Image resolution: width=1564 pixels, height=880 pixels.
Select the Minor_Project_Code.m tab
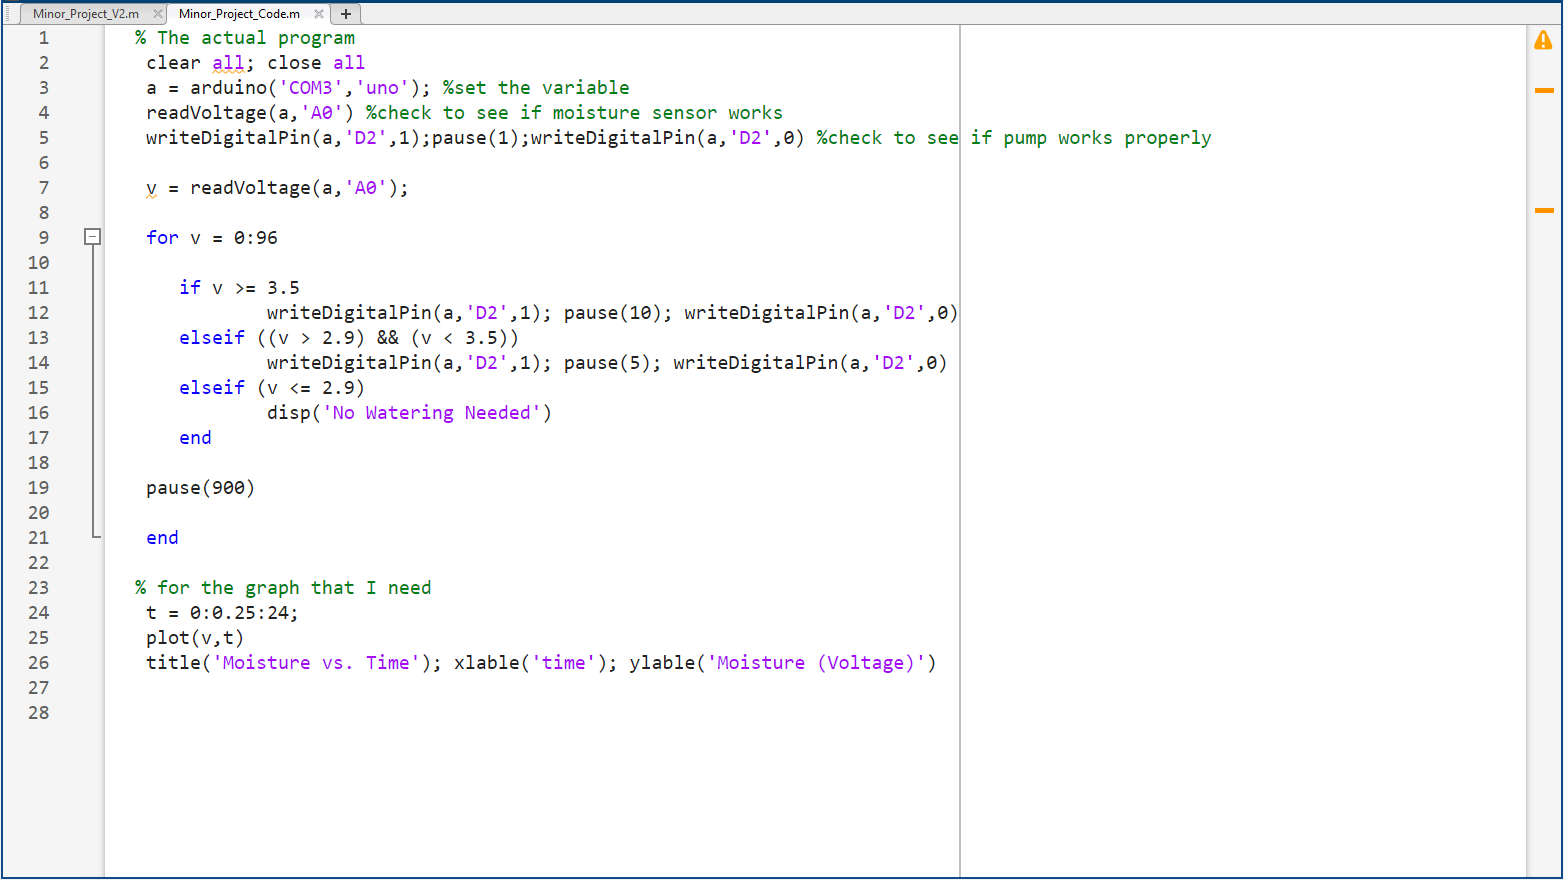(x=240, y=14)
